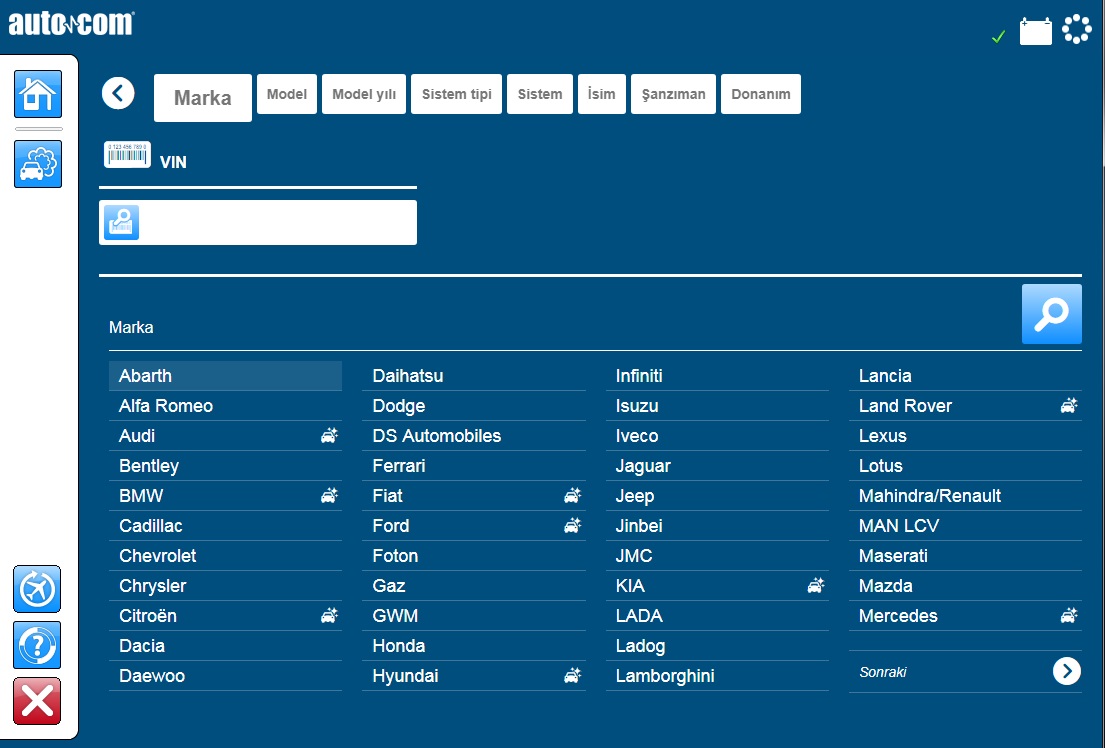Open the Şanzıman tab
Viewport: 1105px width, 748px height.
click(x=673, y=94)
